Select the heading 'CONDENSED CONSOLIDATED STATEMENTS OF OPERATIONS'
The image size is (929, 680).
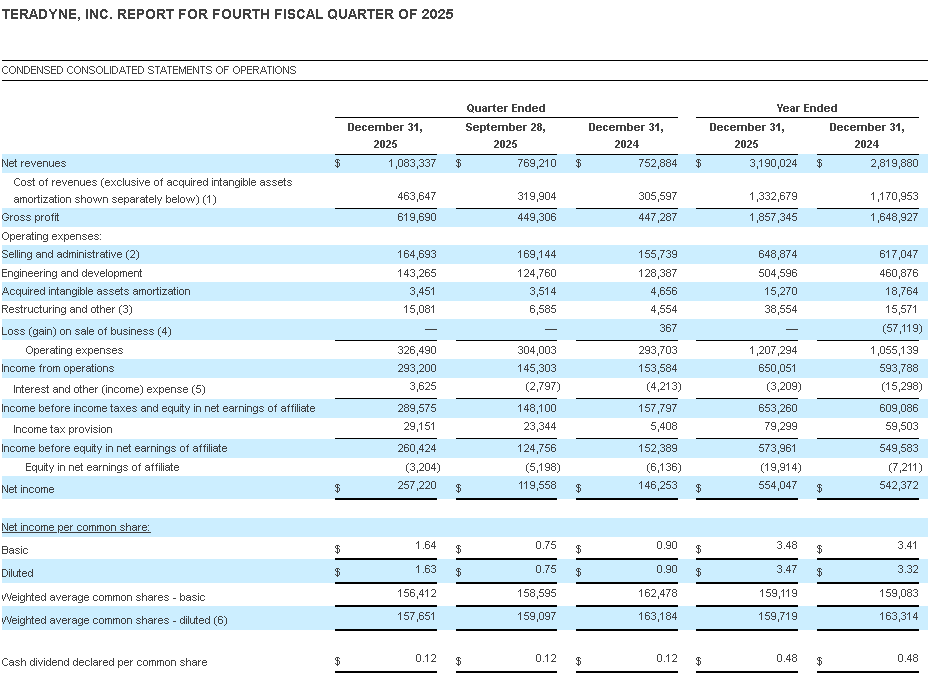149,70
